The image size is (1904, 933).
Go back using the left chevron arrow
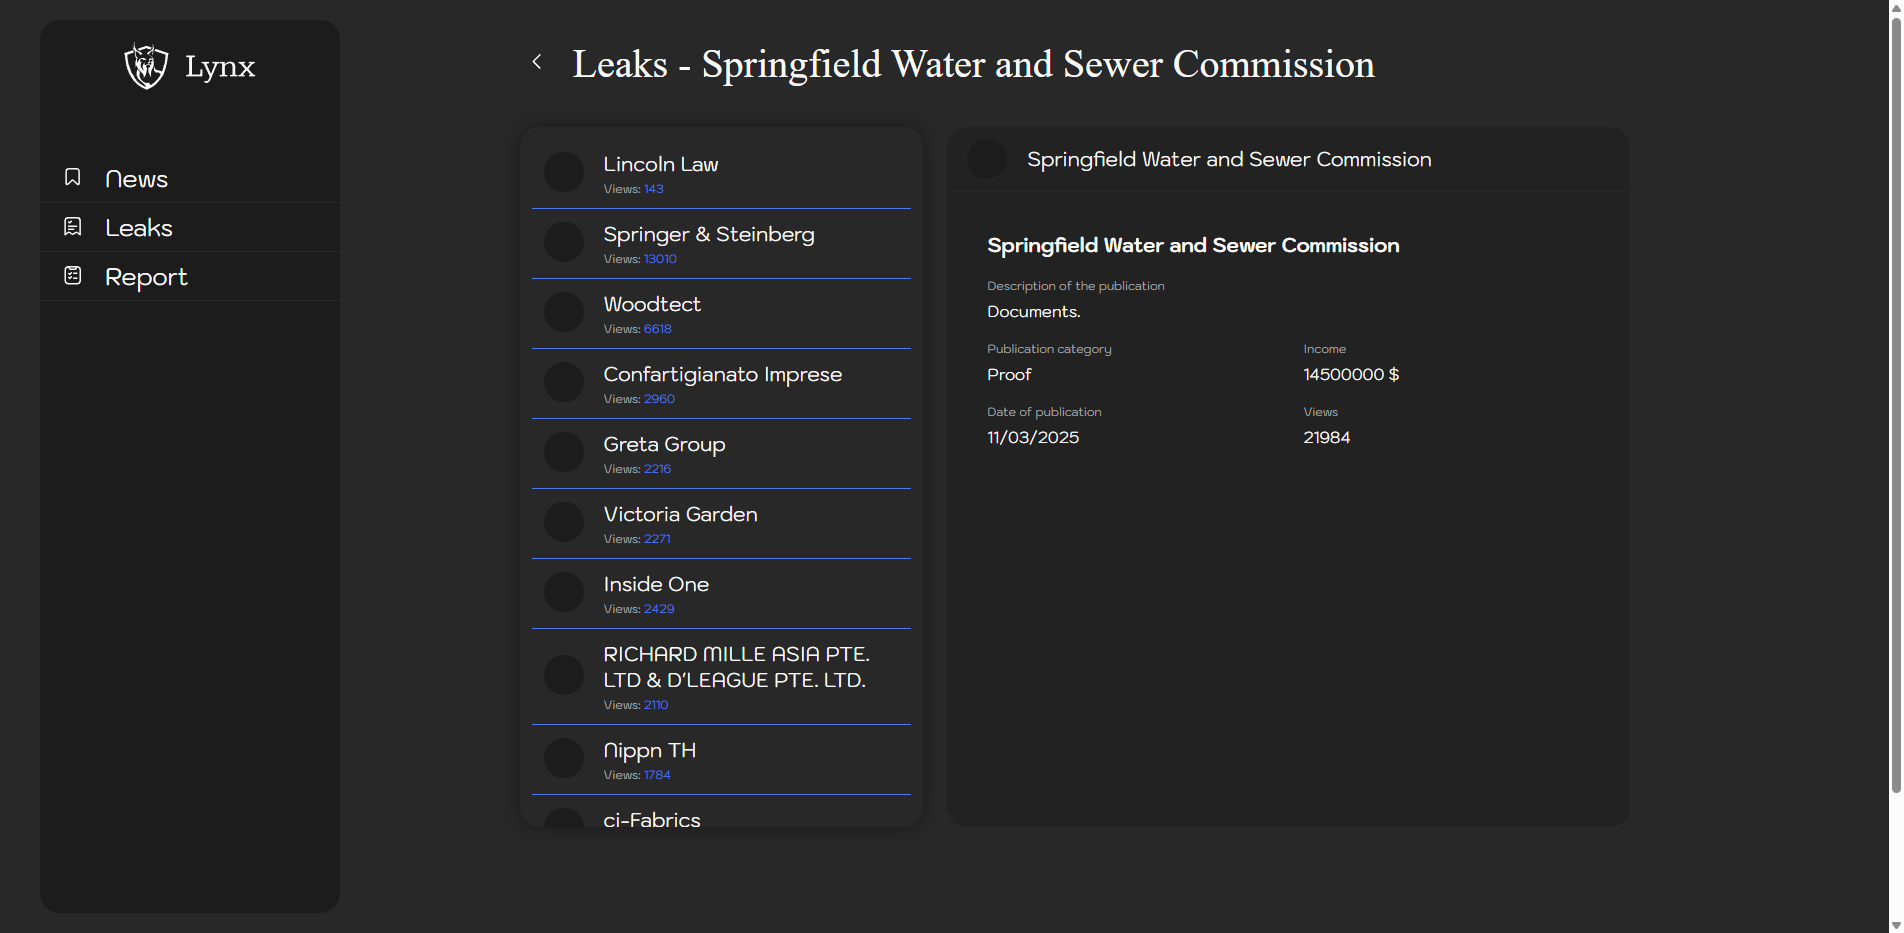coord(537,62)
